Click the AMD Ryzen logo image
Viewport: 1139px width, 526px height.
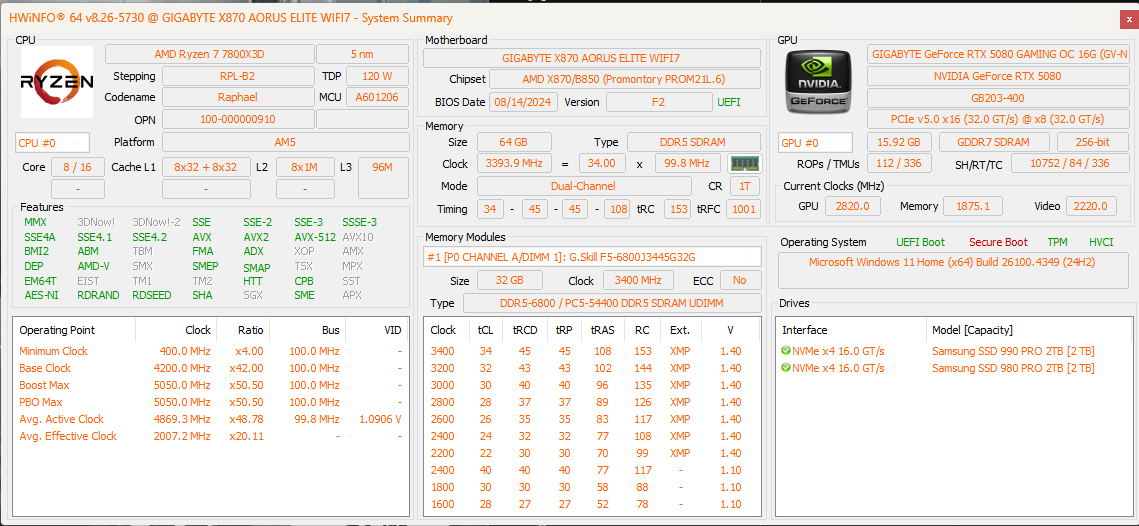click(x=57, y=82)
